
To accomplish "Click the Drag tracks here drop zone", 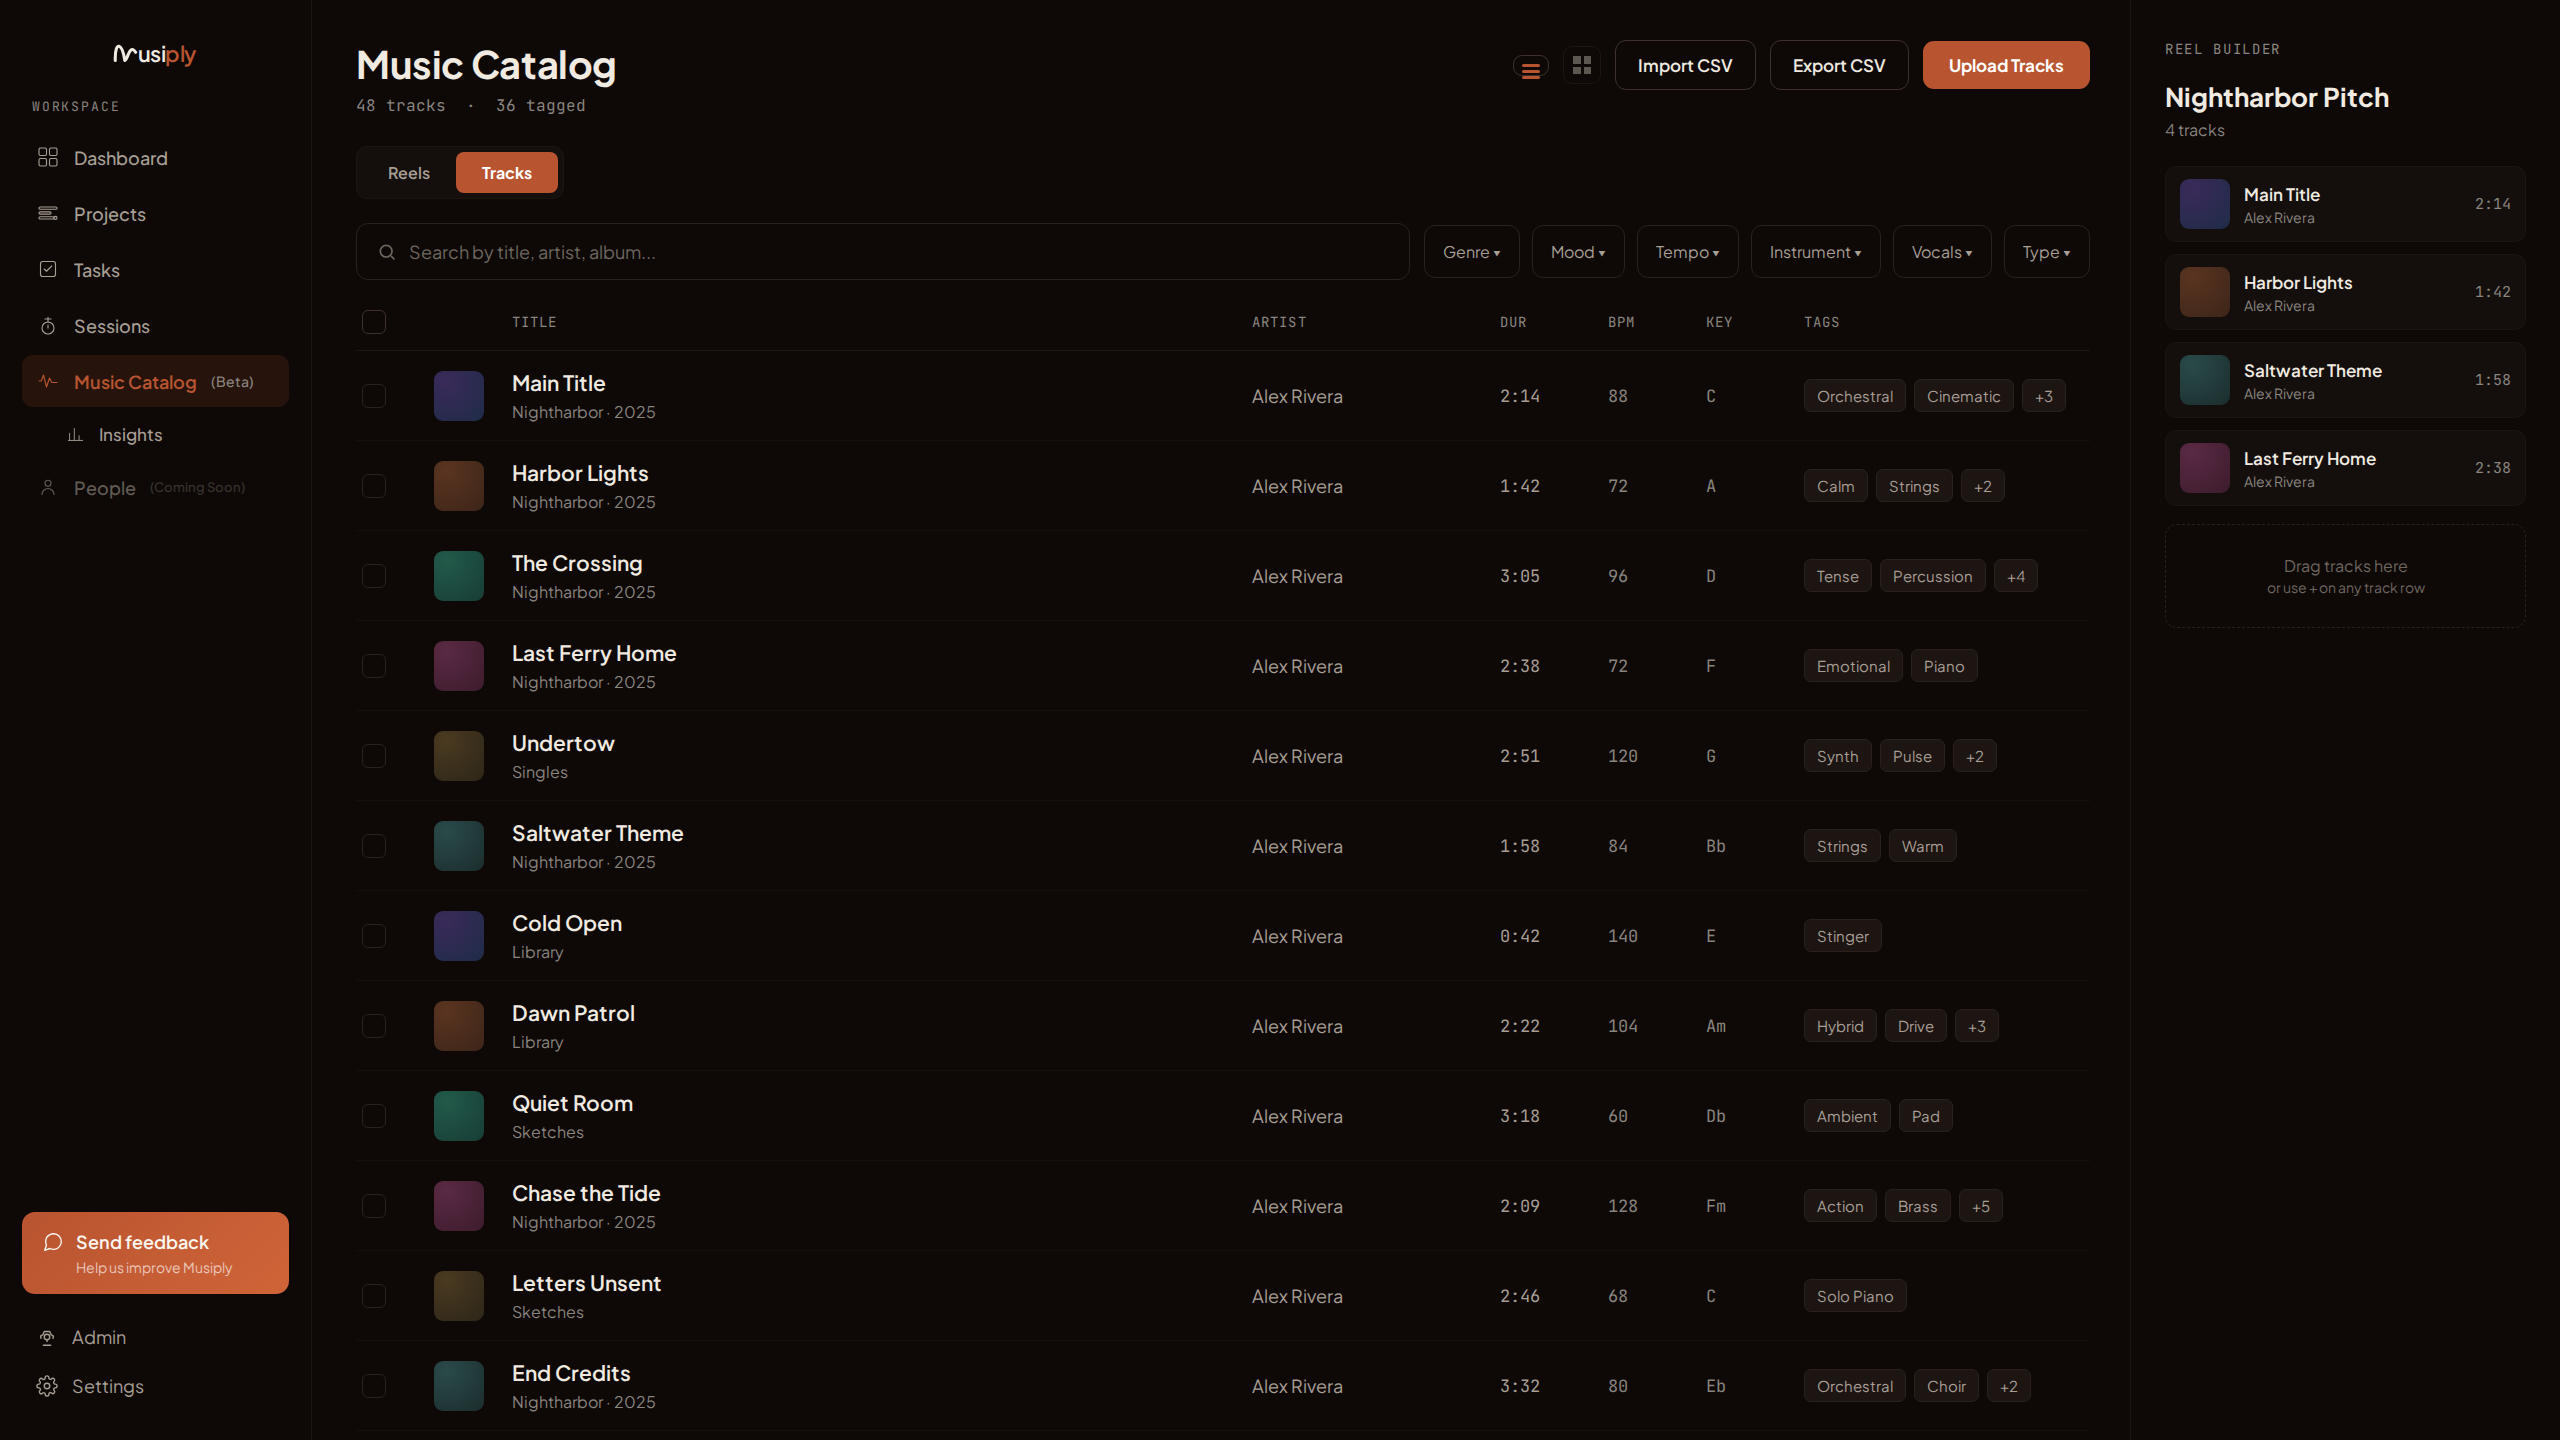I will click(2346, 576).
